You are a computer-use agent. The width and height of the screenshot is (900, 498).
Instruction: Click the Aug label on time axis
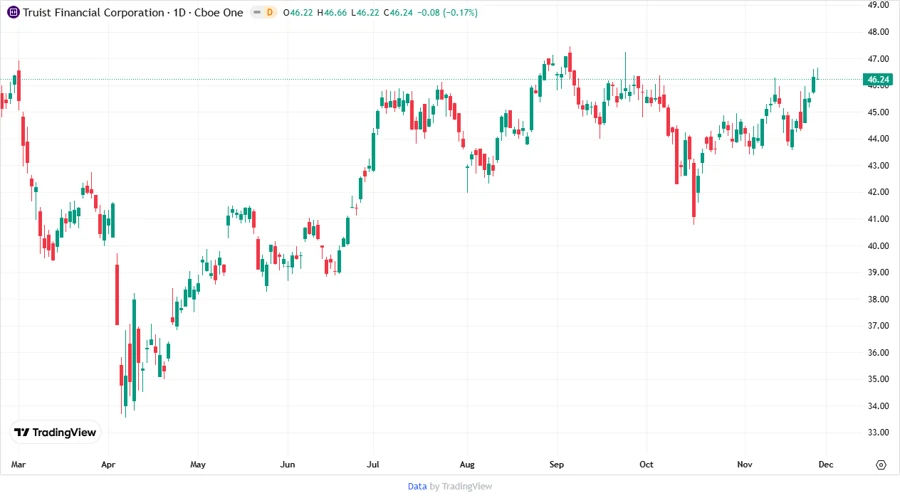[467, 464]
